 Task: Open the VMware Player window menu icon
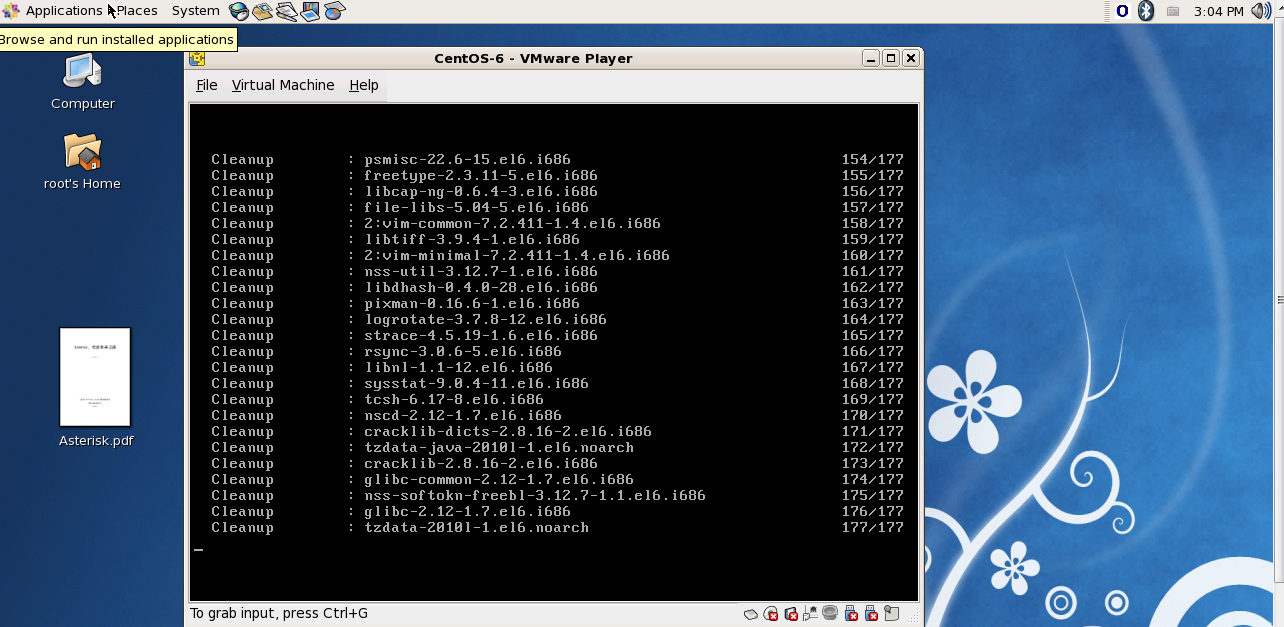pyautogui.click(x=197, y=58)
